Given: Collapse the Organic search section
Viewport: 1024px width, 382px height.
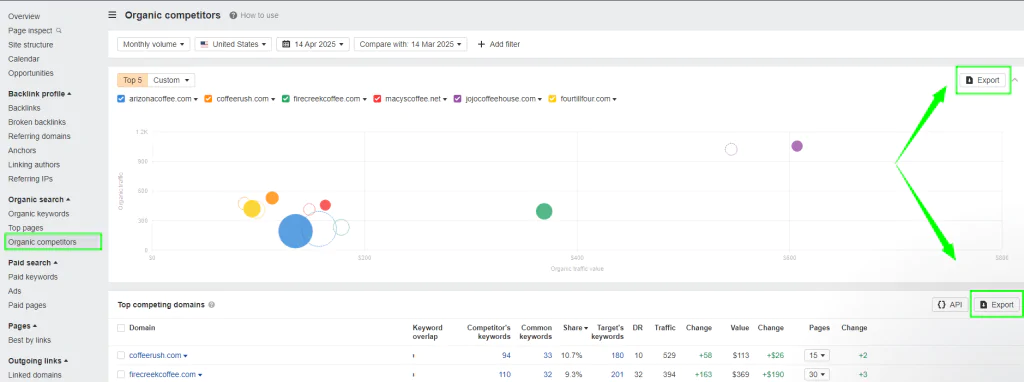Looking at the screenshot, I should click(x=39, y=200).
